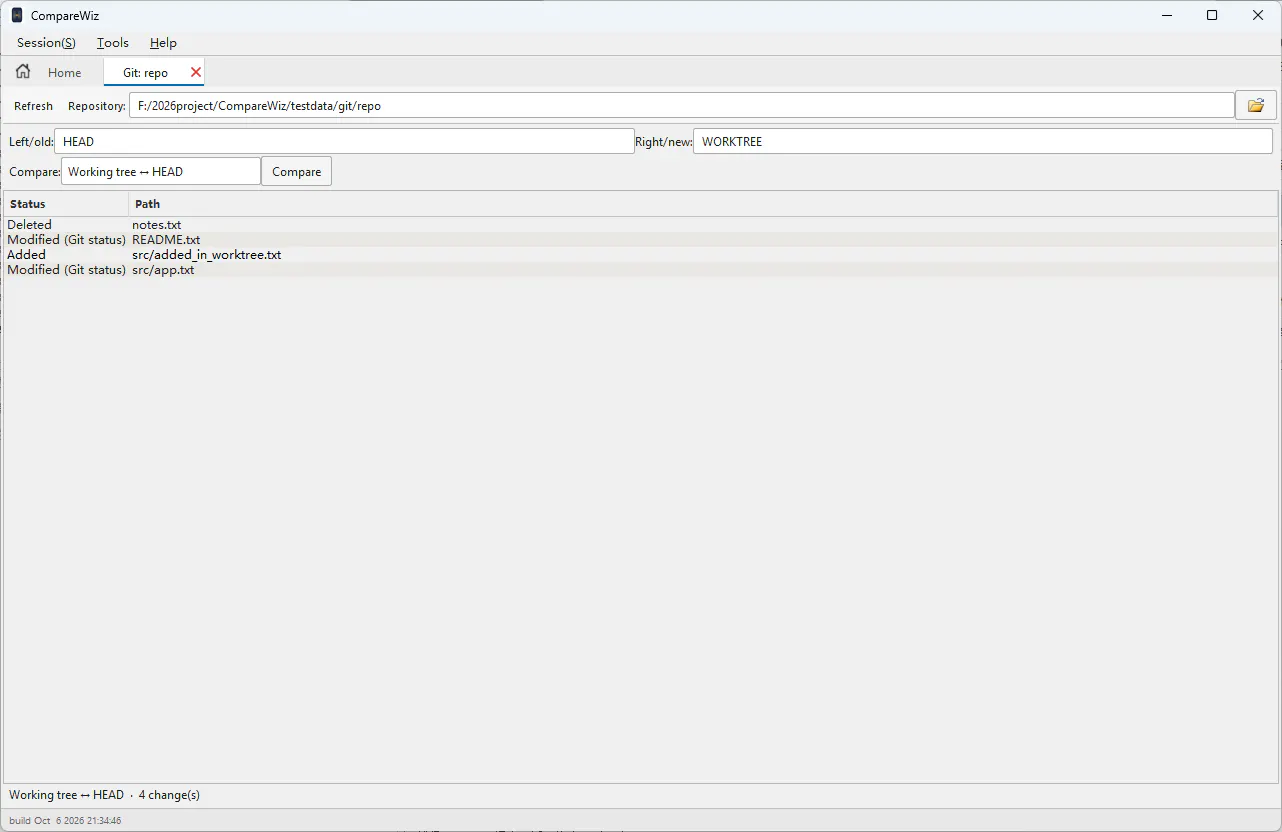Click the Compare button

(x=297, y=172)
